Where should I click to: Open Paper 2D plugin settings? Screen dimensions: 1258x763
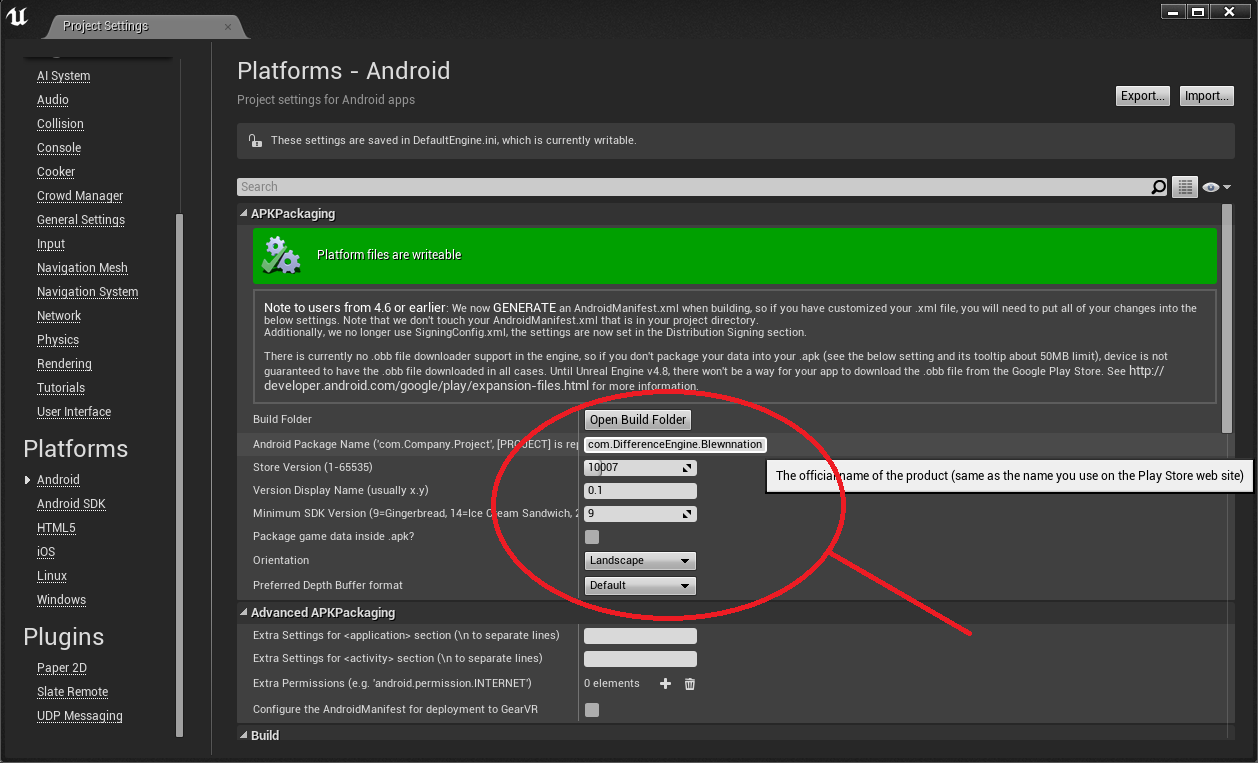pyautogui.click(x=62, y=668)
